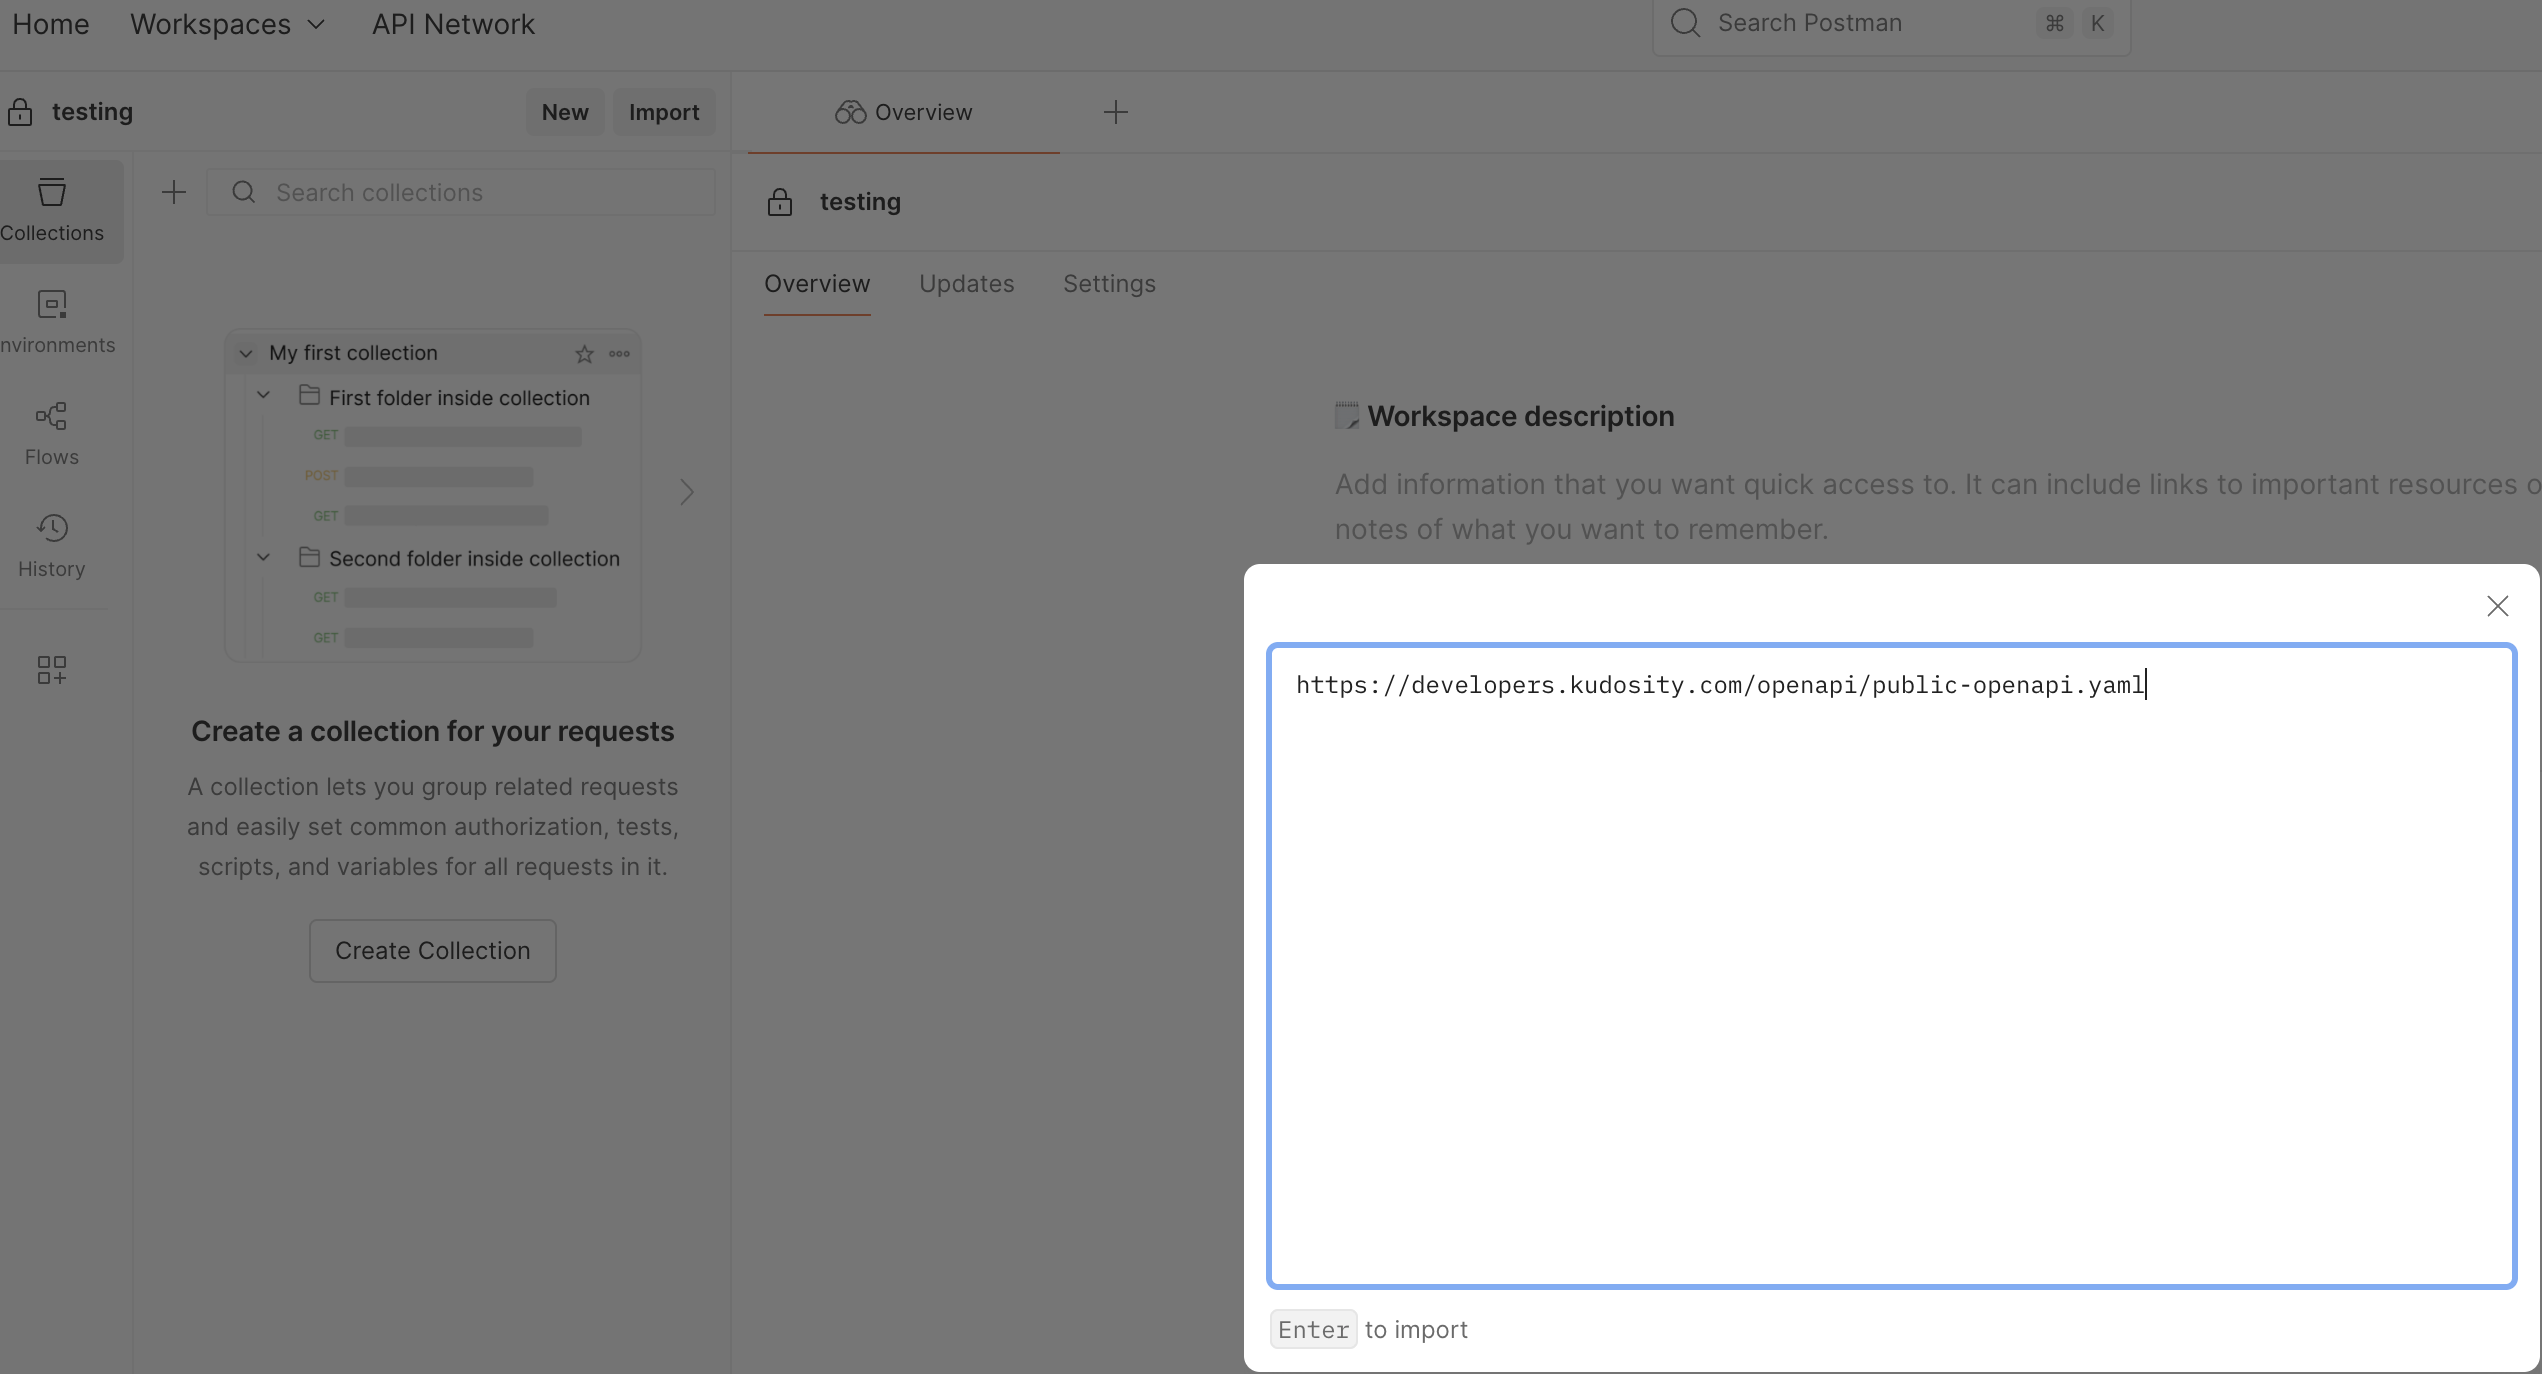Click the First folder inside collection folder icon
Viewport: 2542px width, 1374px height.
[310, 396]
